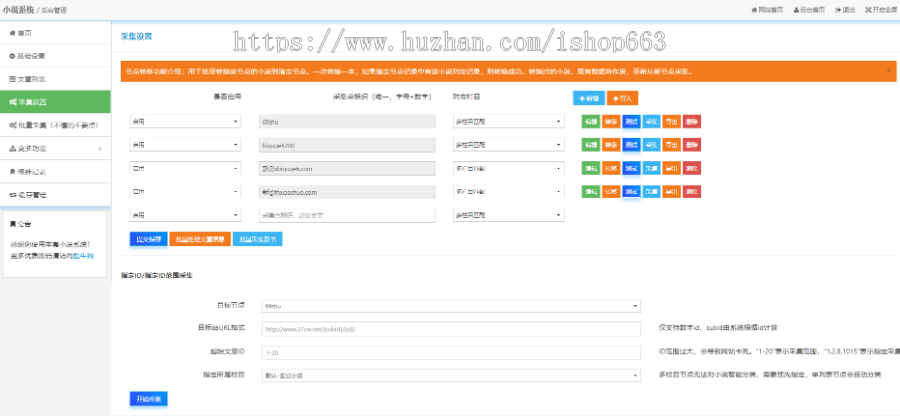
Task: Click 后台首页 user icon in top bar
Action: pyautogui.click(x=810, y=9)
